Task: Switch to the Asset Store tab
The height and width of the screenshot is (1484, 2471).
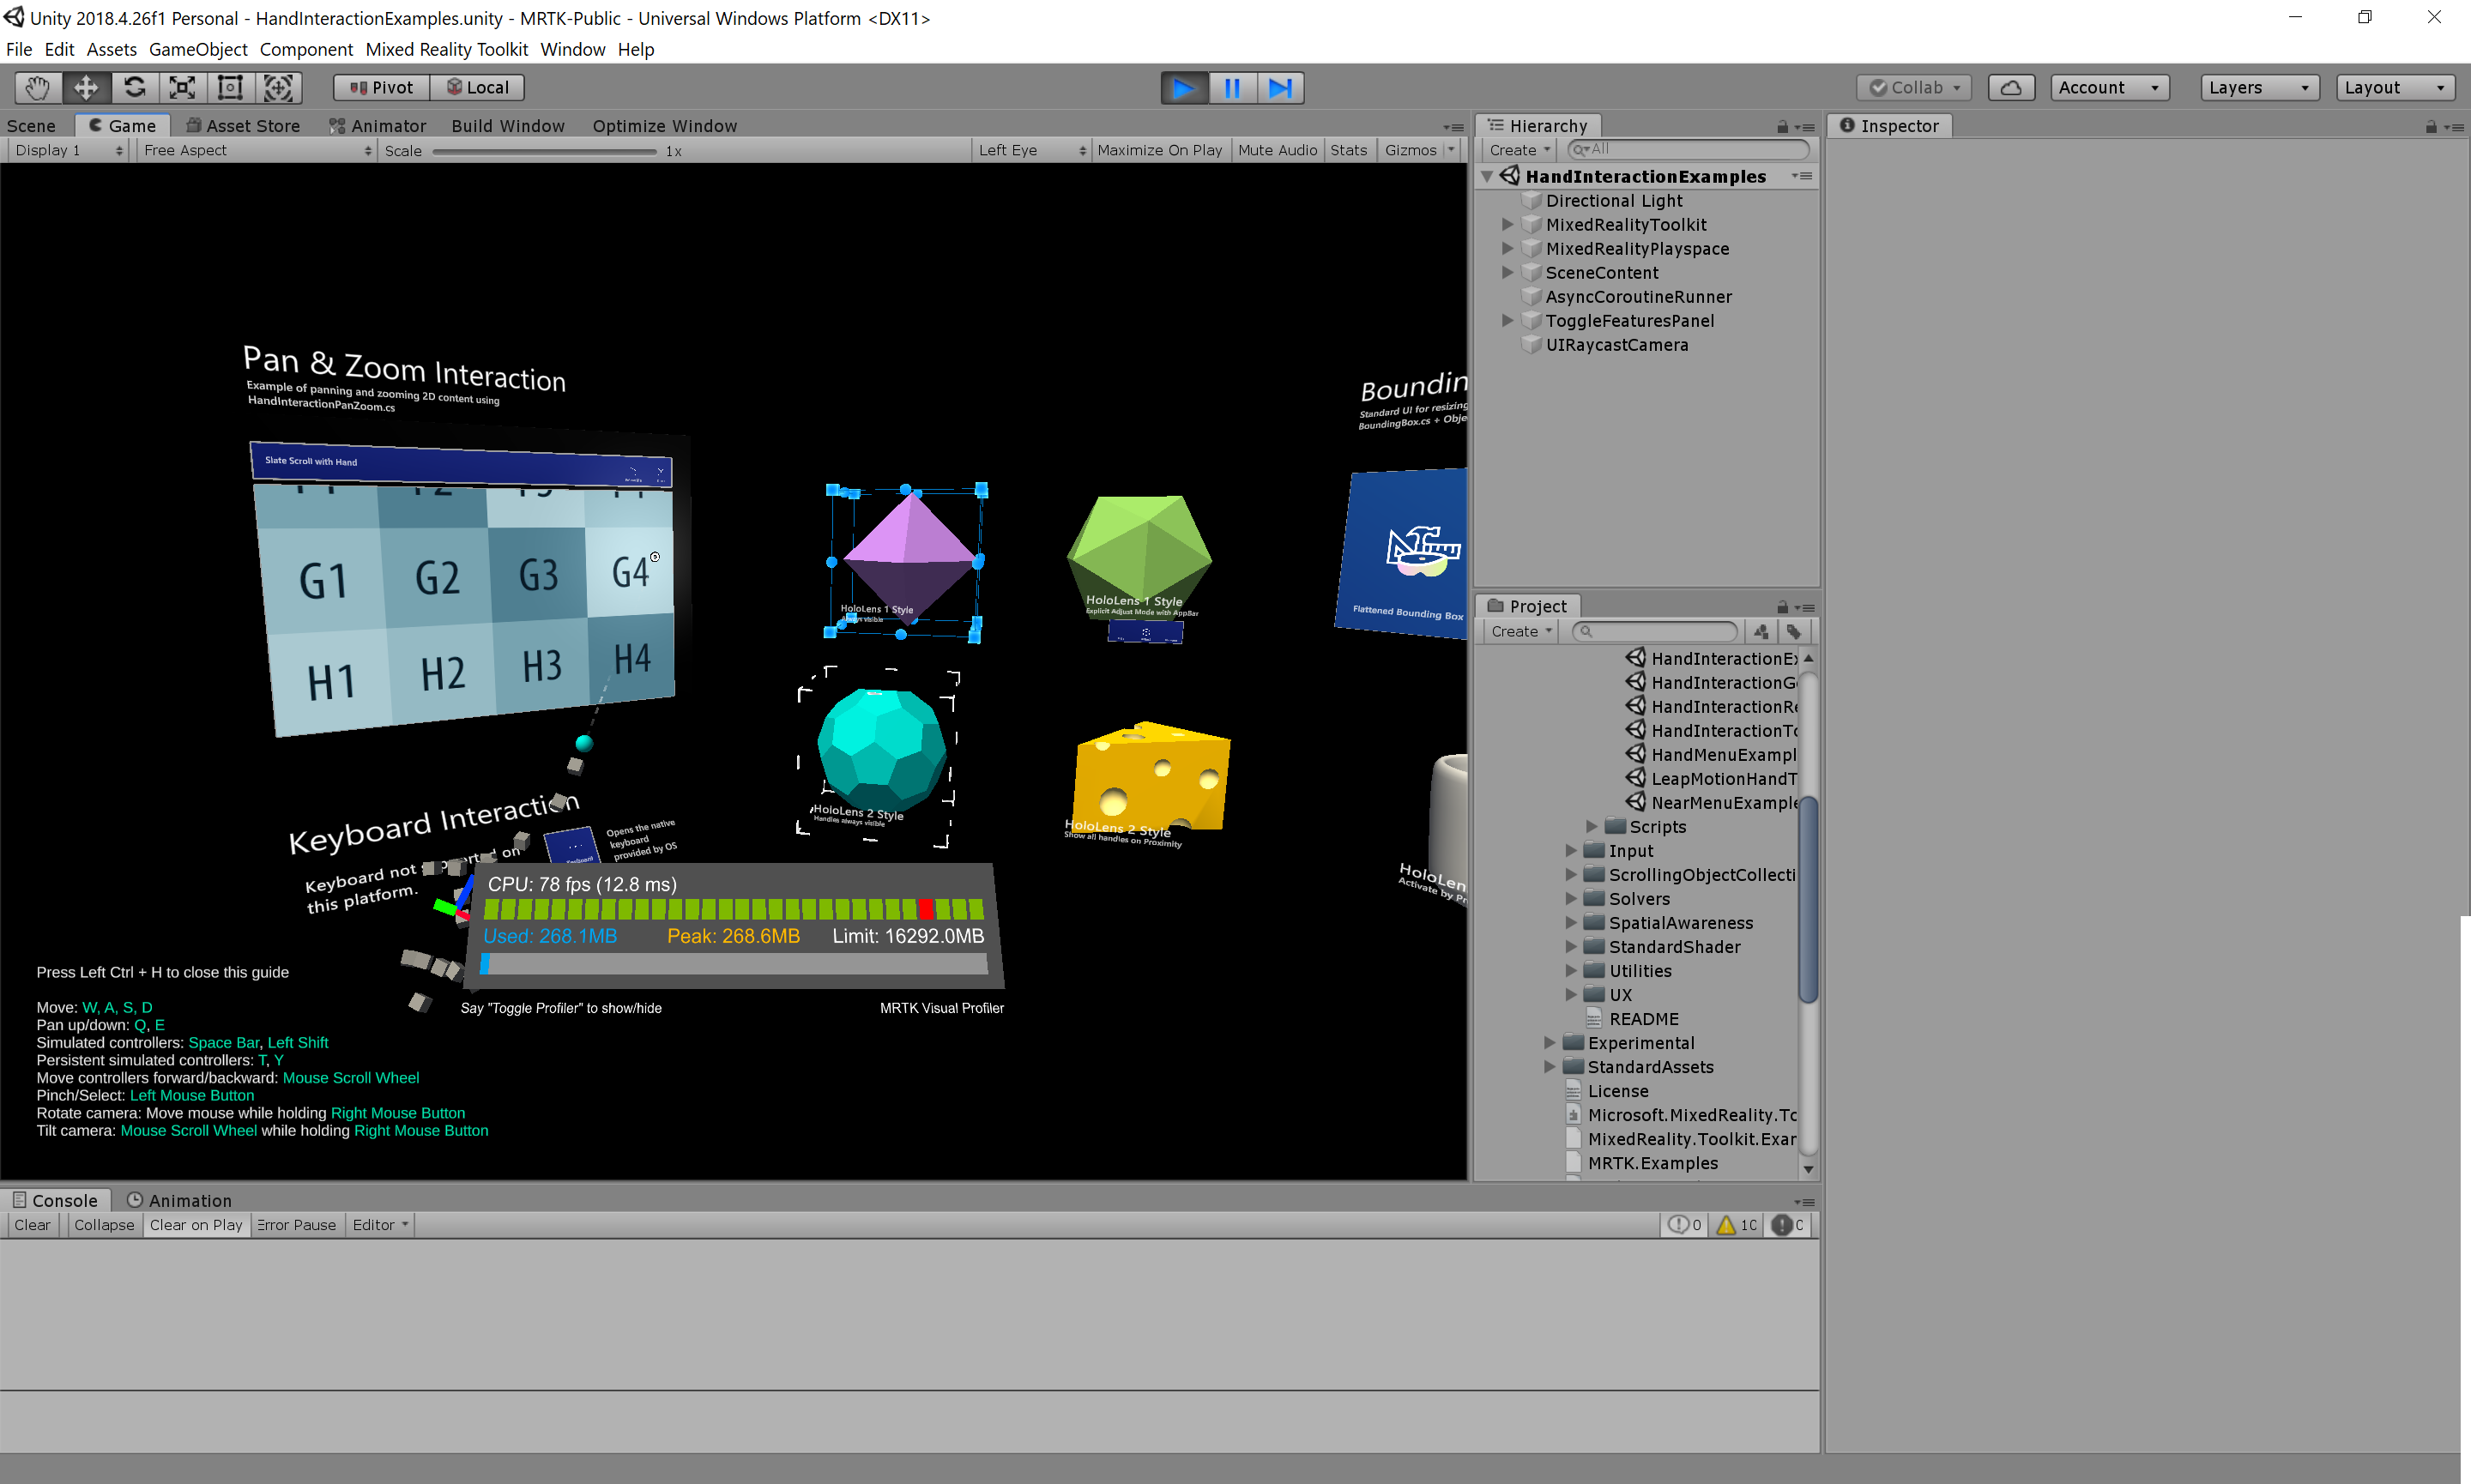Action: click(x=243, y=125)
